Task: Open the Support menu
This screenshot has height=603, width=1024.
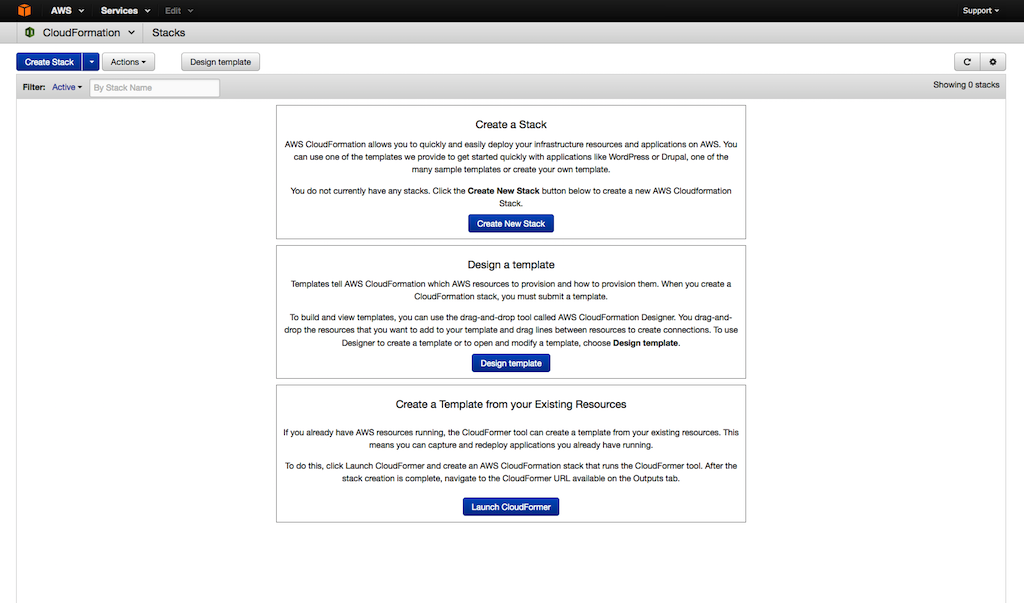Action: pyautogui.click(x=980, y=10)
